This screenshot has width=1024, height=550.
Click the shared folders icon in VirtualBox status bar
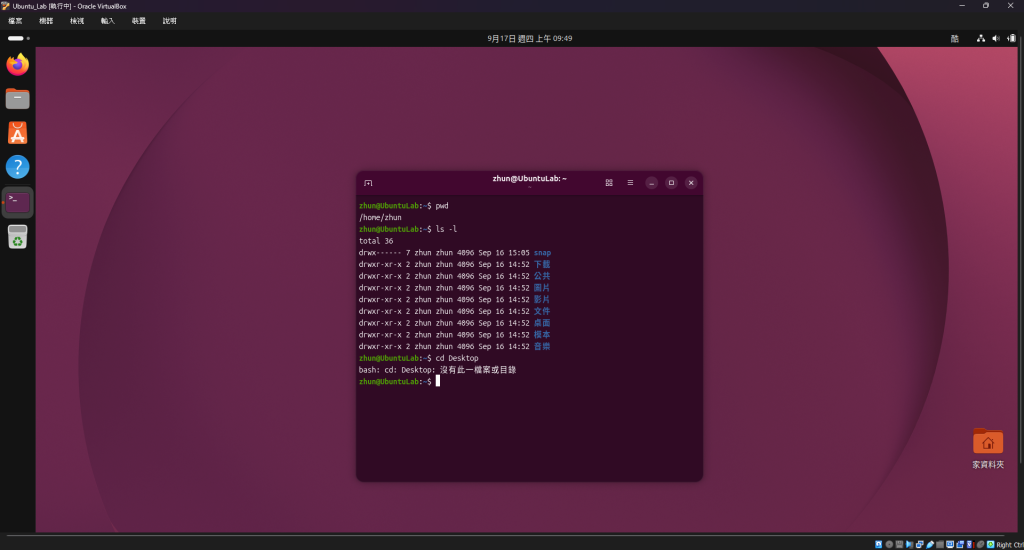940,544
